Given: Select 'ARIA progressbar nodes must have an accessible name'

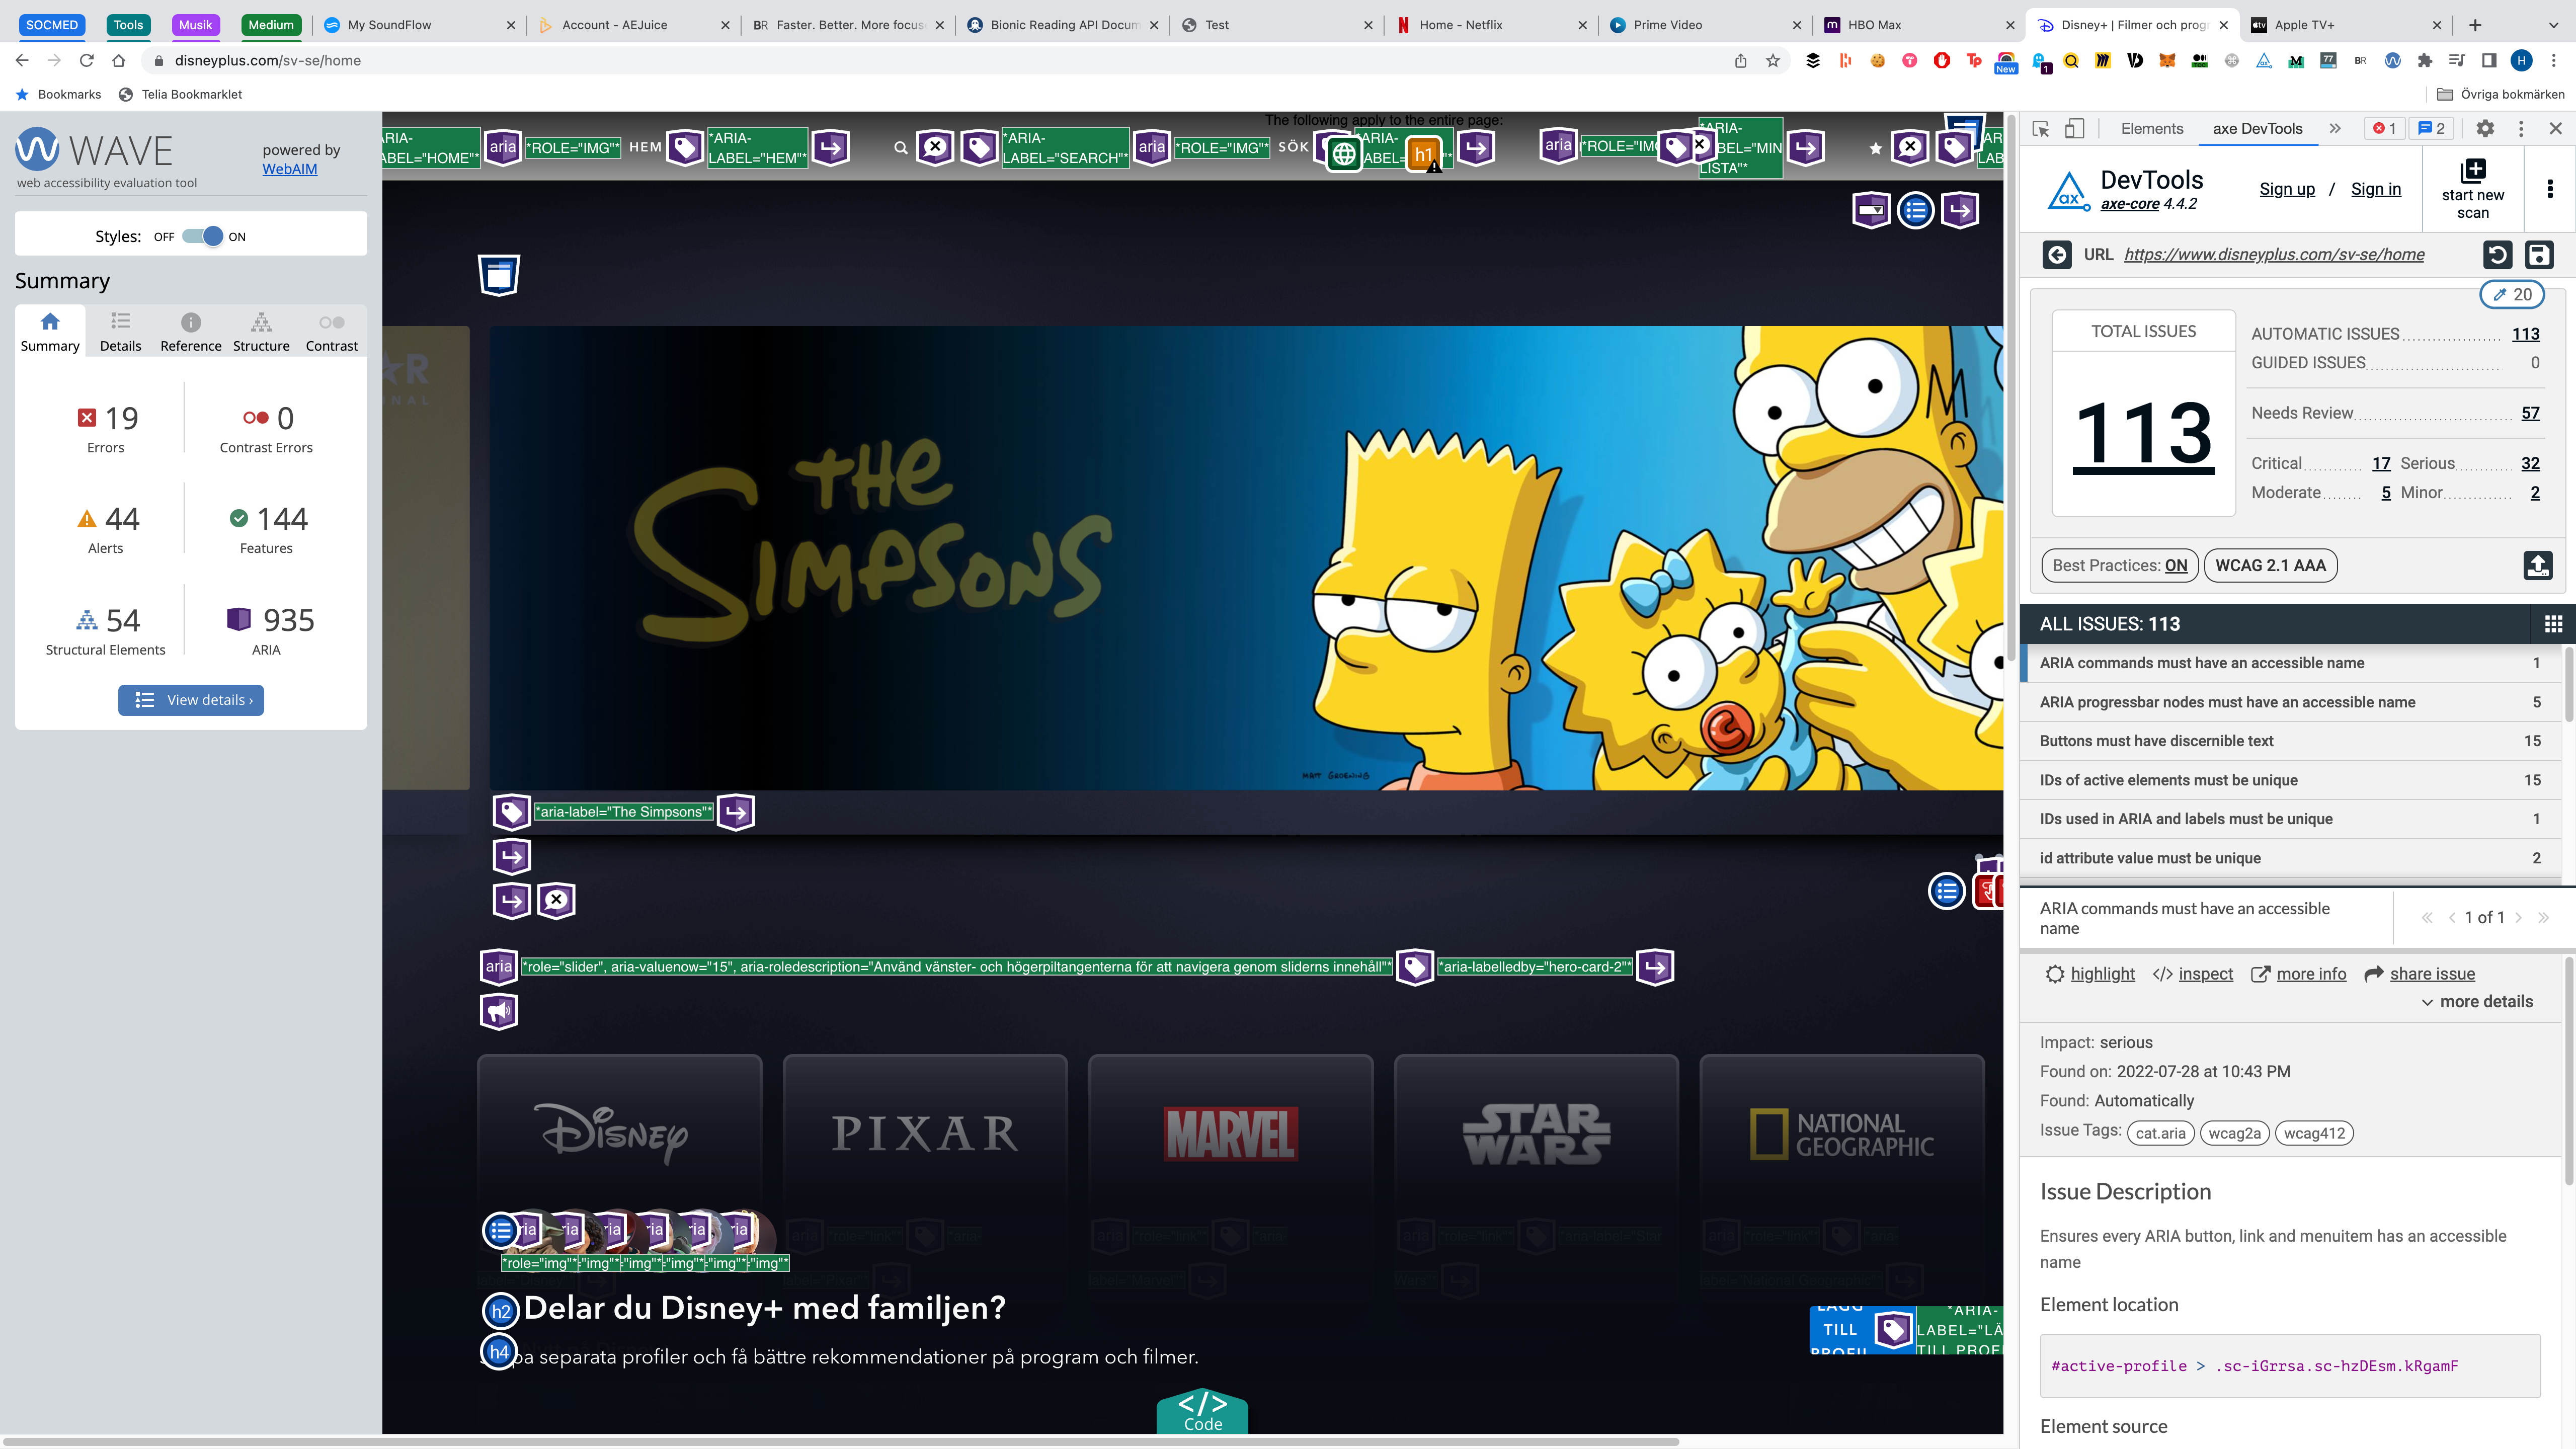Looking at the screenshot, I should click(x=2291, y=702).
